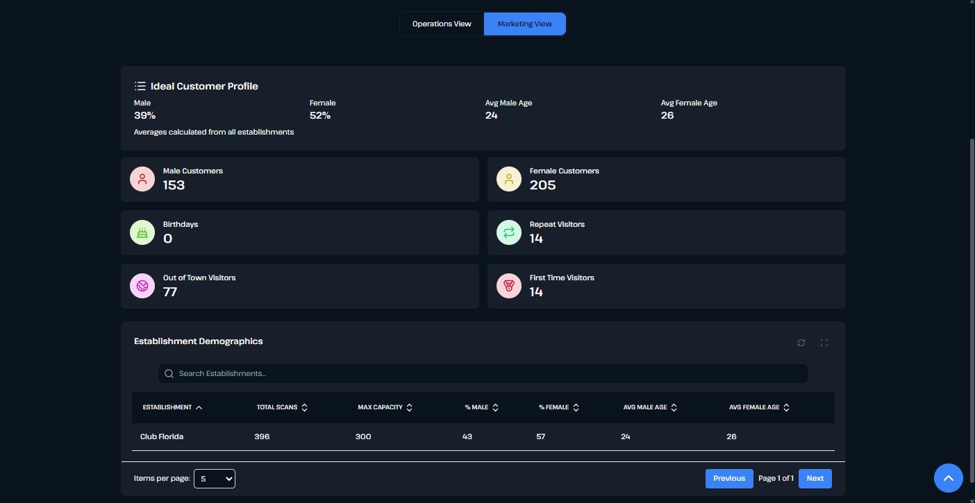The width and height of the screenshot is (975, 503).
Task: Sort by Max Capacity column
Action: tap(385, 408)
